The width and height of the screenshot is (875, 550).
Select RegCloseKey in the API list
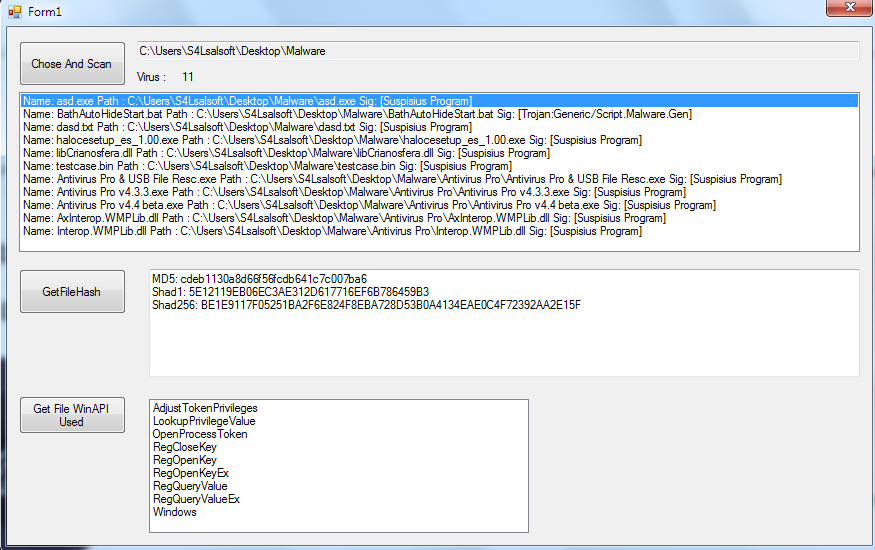click(339, 447)
